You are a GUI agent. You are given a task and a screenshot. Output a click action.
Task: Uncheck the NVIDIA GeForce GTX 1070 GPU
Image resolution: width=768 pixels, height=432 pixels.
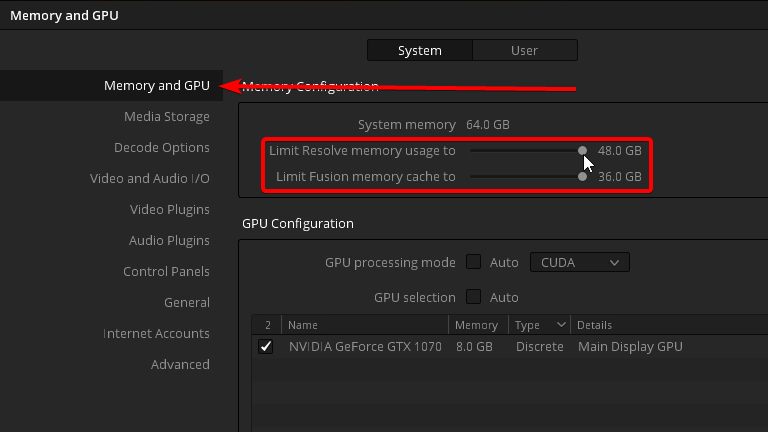265,346
